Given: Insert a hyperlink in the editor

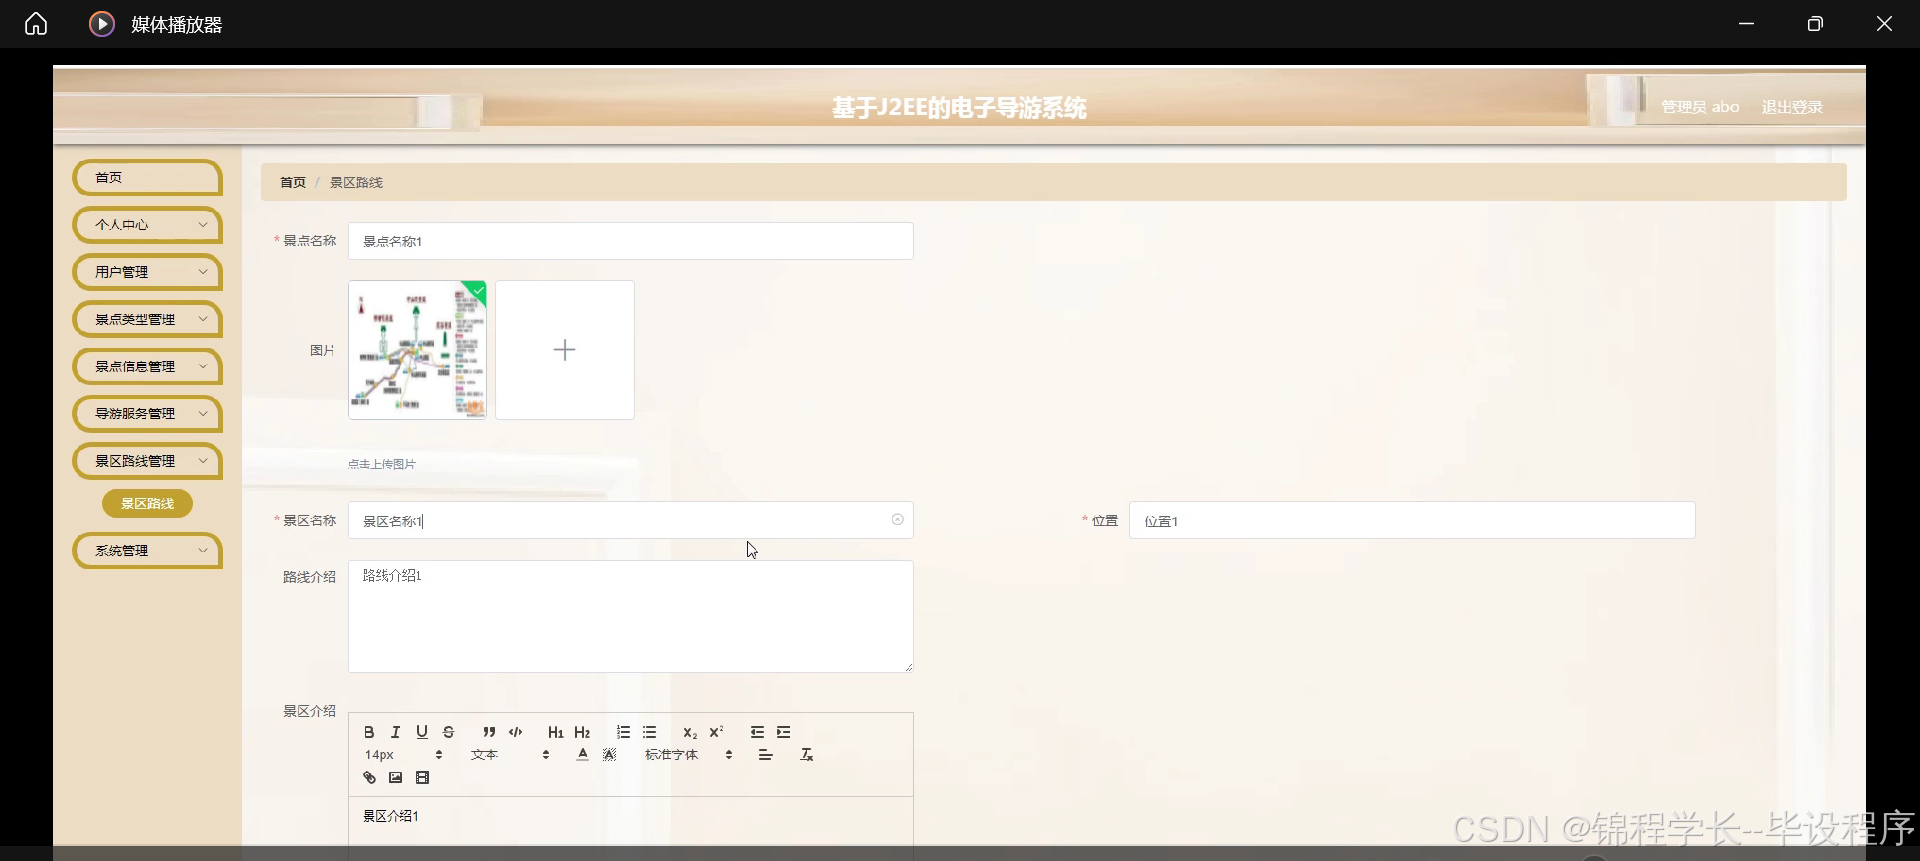Looking at the screenshot, I should point(369,778).
